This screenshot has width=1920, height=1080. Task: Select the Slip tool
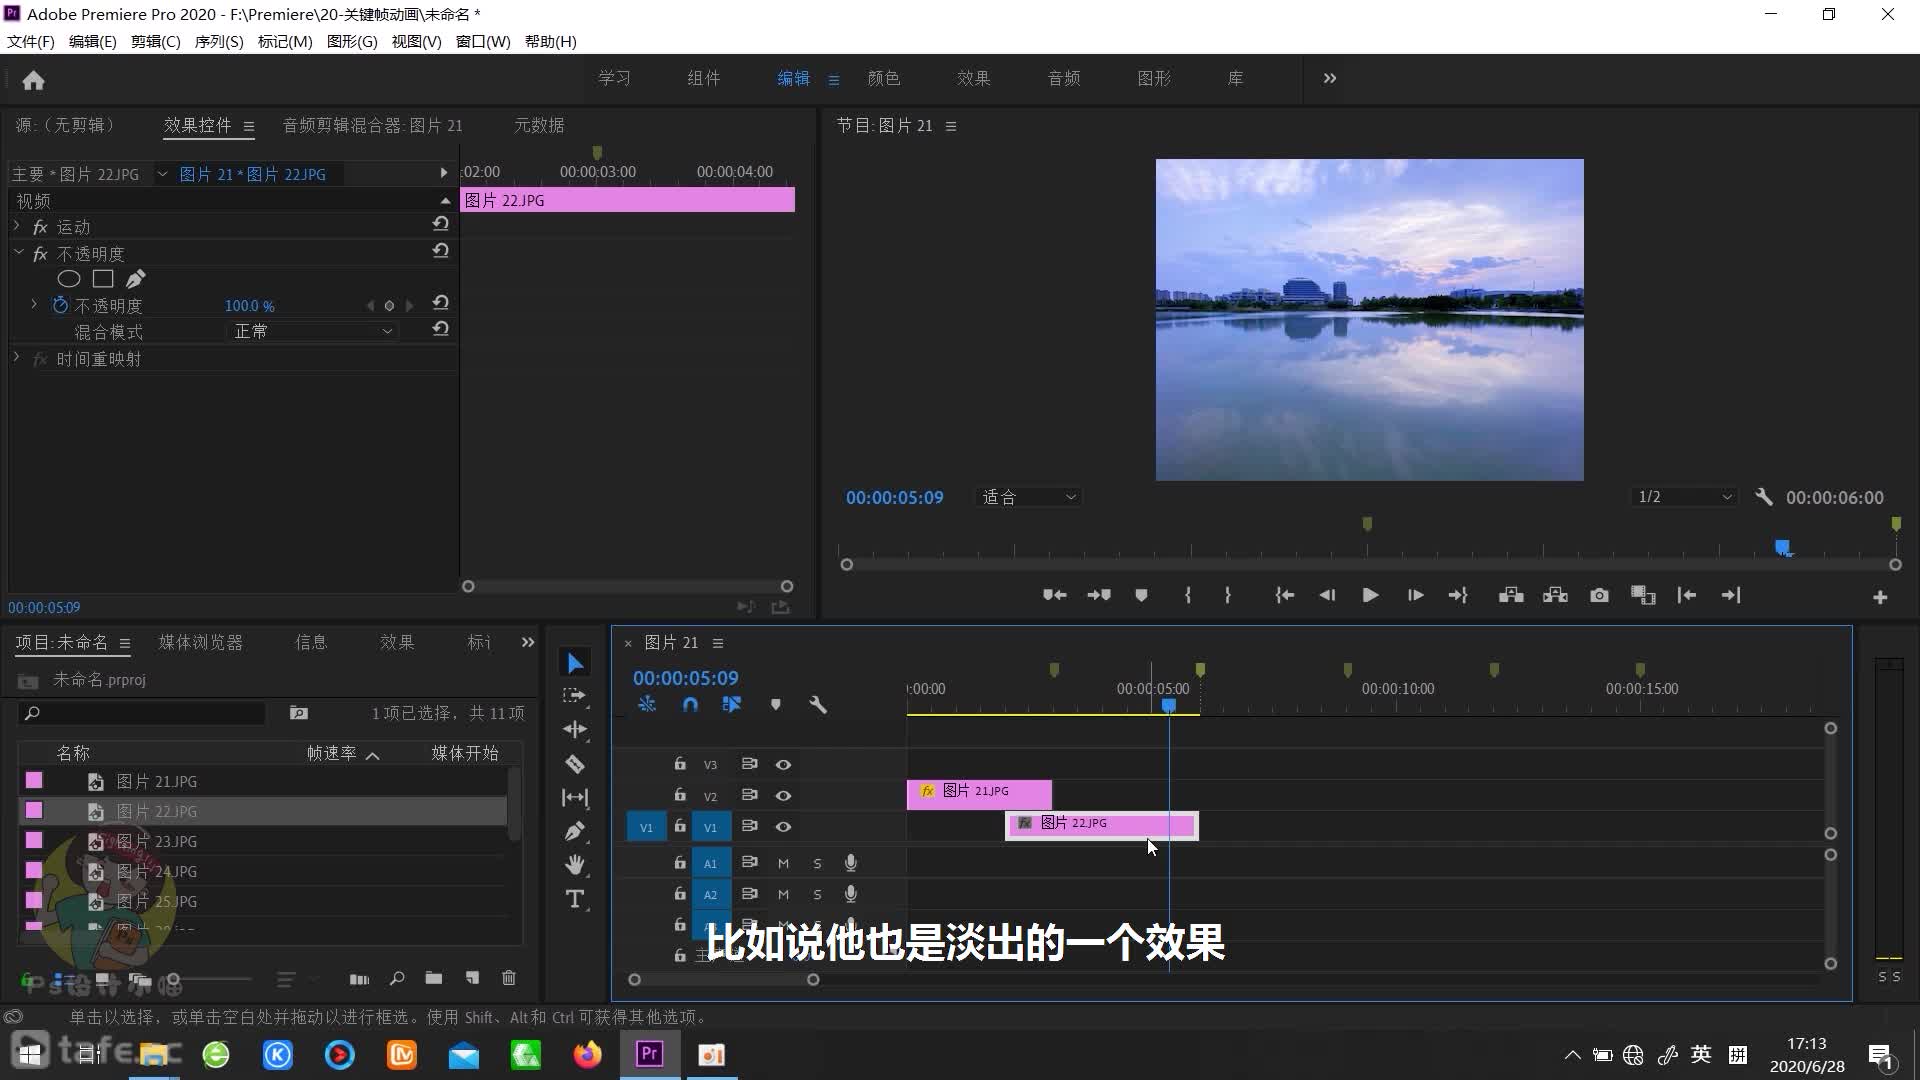(x=575, y=798)
